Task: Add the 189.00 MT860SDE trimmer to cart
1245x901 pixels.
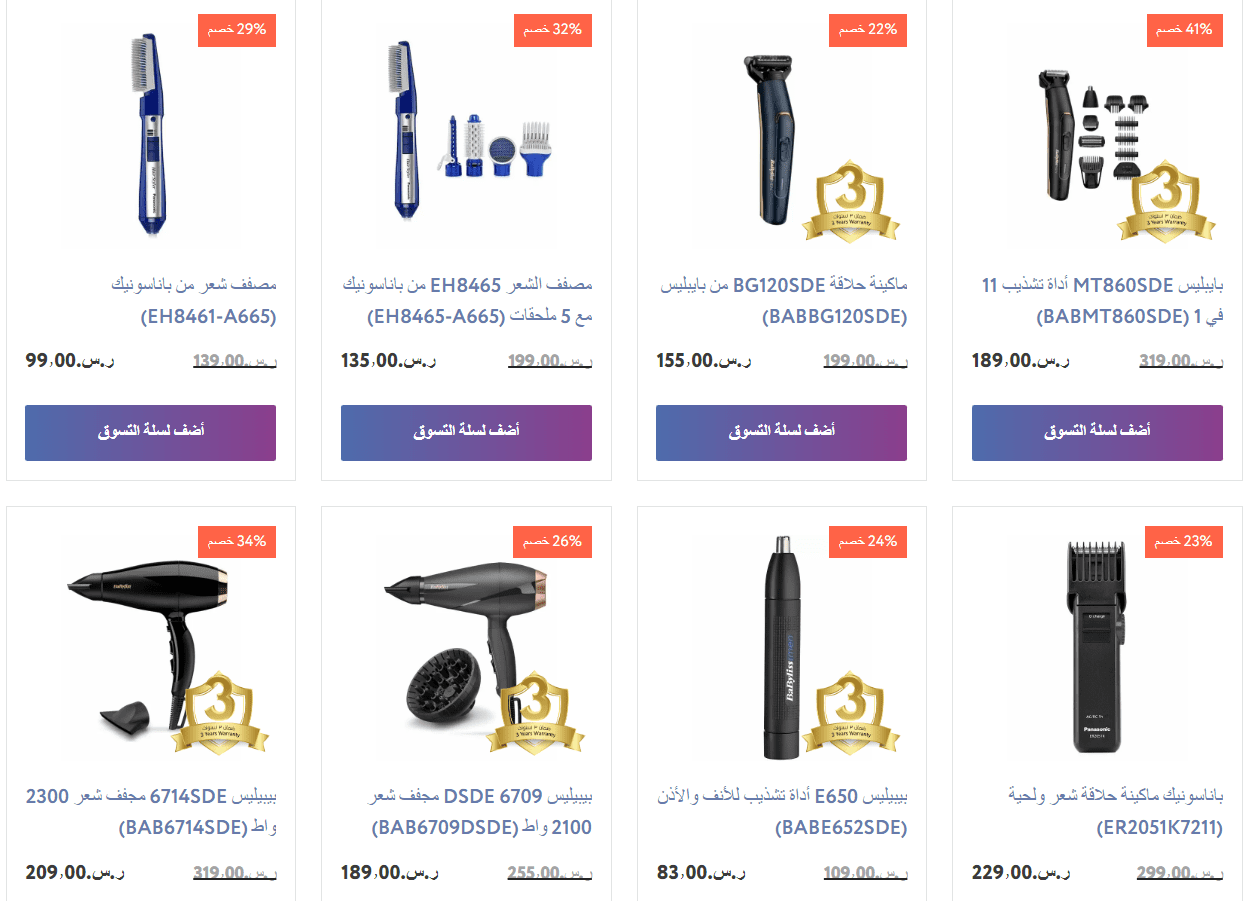Action: click(x=1097, y=433)
